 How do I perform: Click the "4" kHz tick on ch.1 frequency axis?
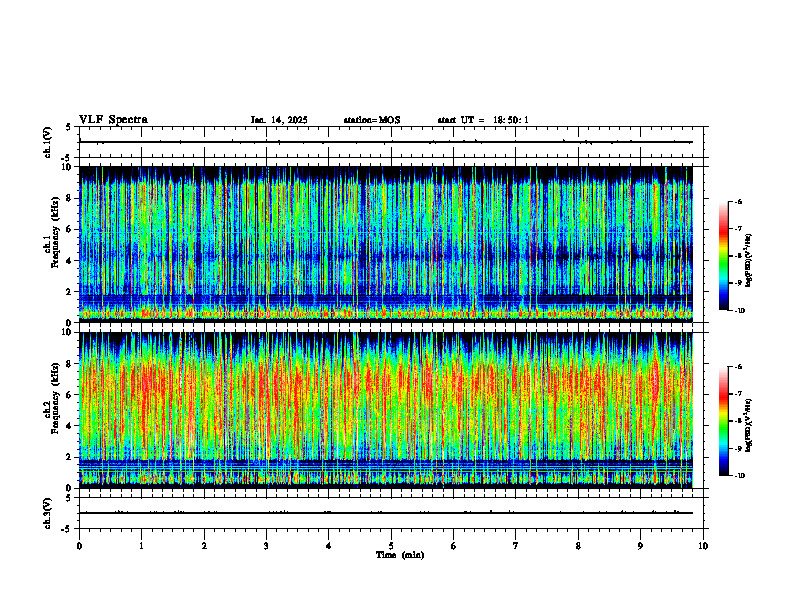(70, 261)
